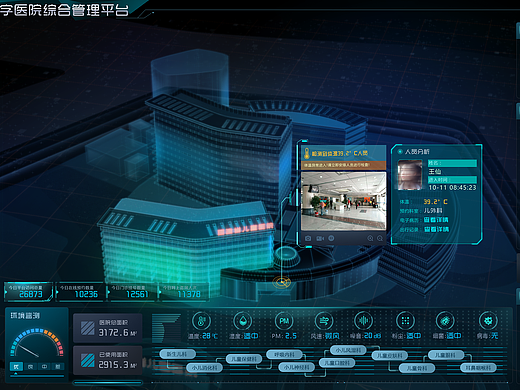Click the zoom out magnifier under video

pyautogui.click(x=380, y=238)
